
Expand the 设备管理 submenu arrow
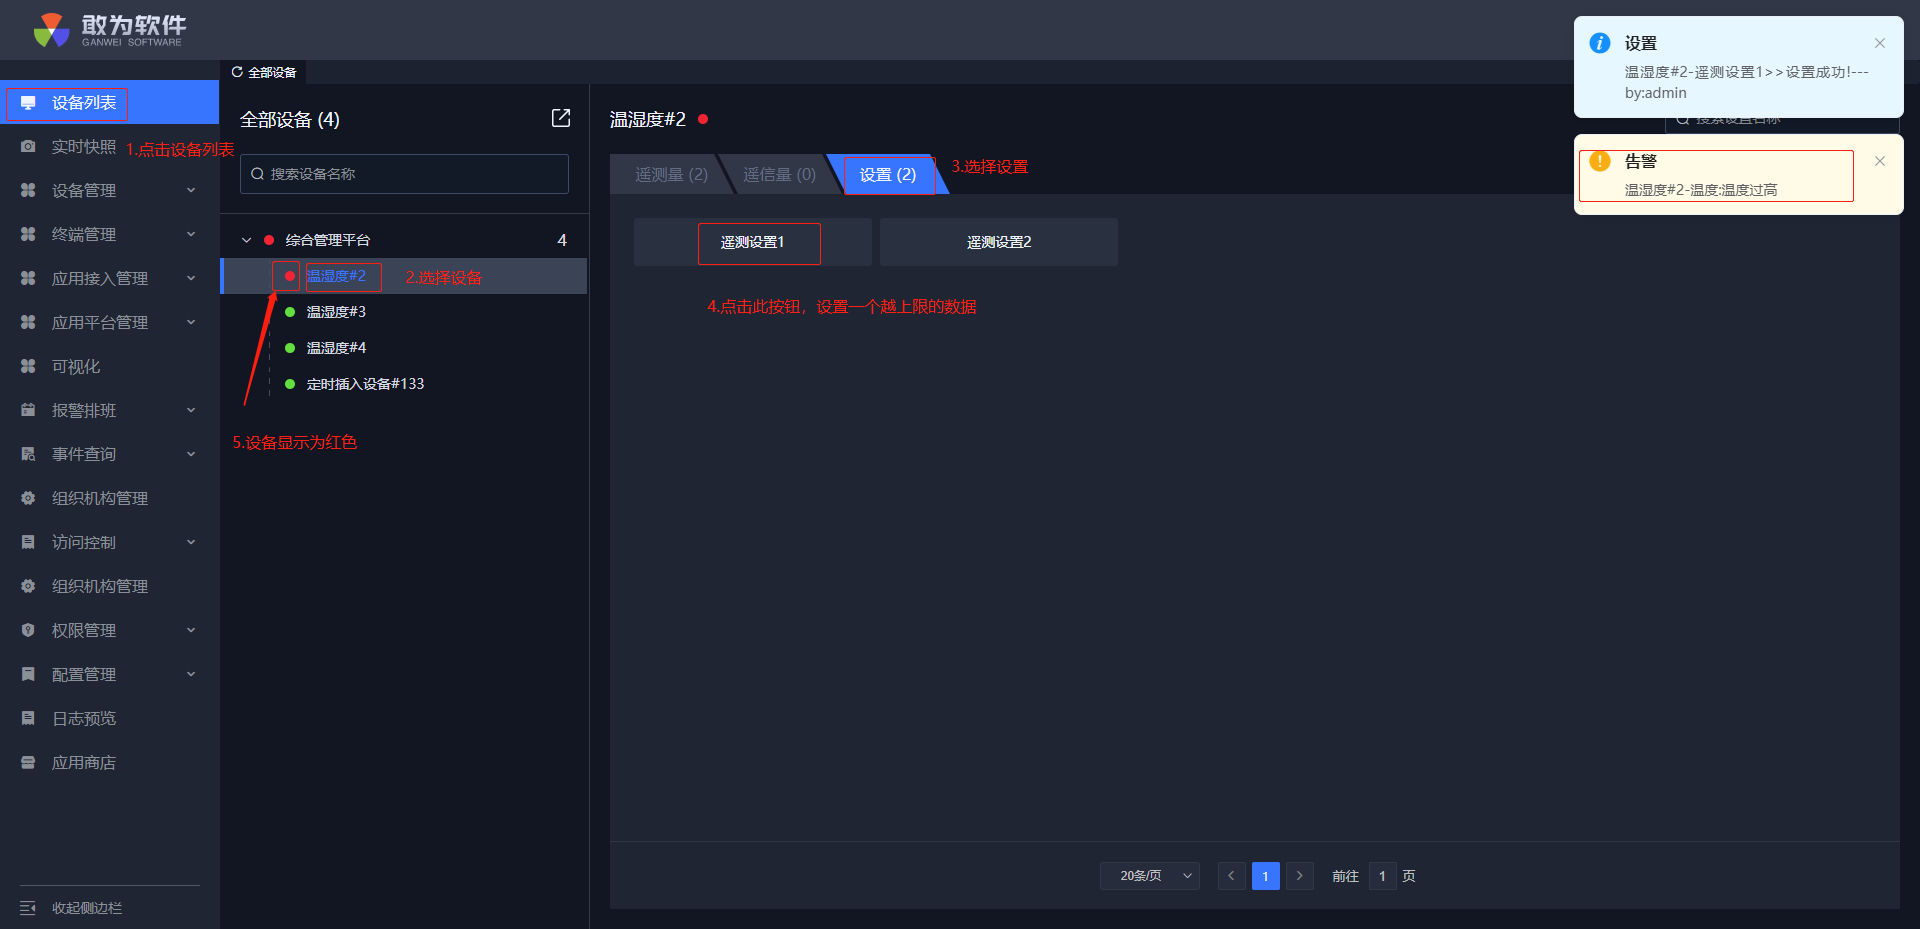point(191,190)
